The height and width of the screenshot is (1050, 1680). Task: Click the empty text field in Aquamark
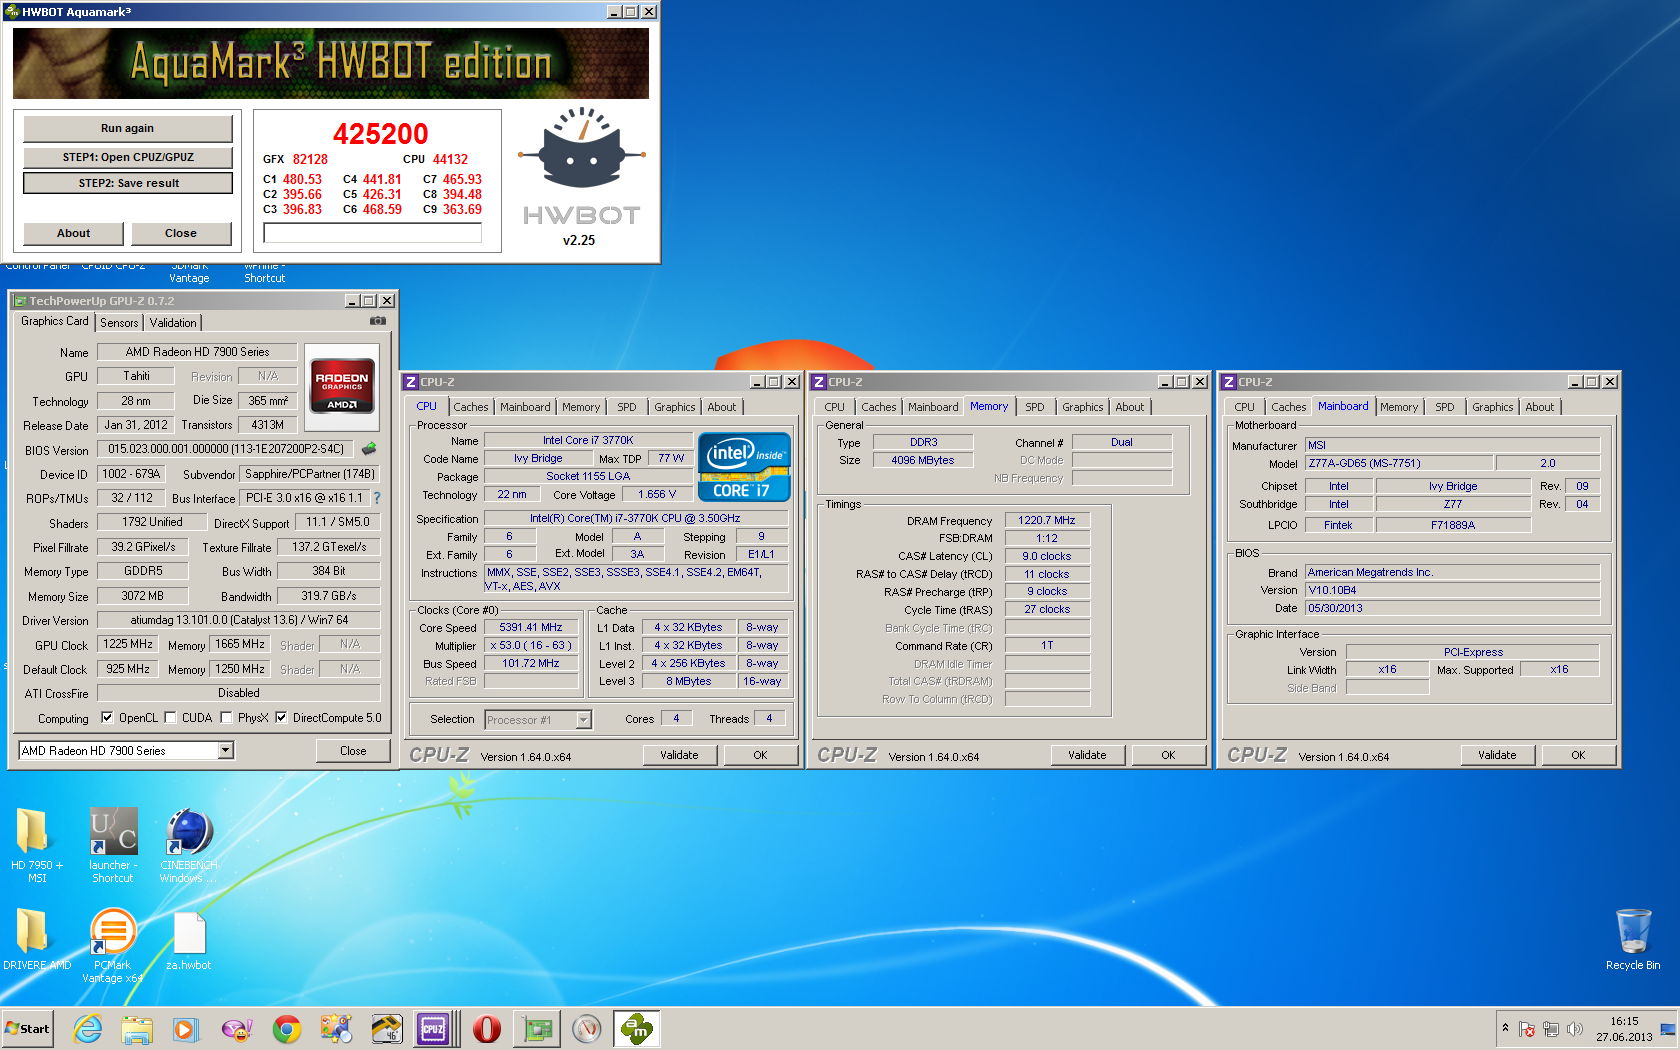(373, 233)
